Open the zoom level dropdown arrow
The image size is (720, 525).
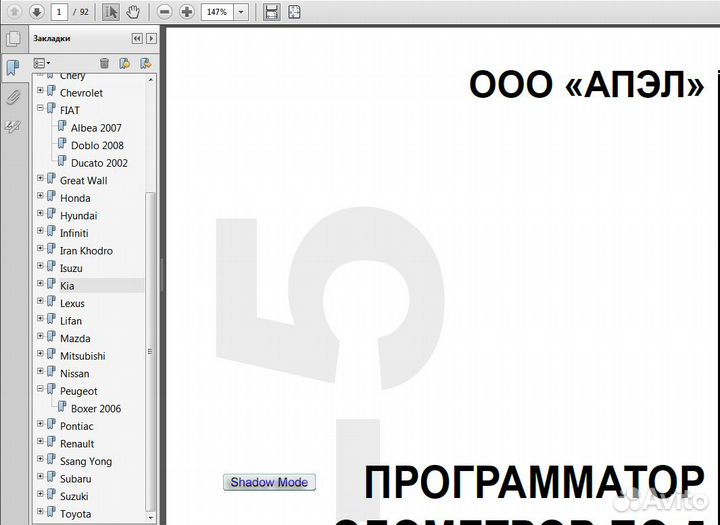click(x=241, y=11)
